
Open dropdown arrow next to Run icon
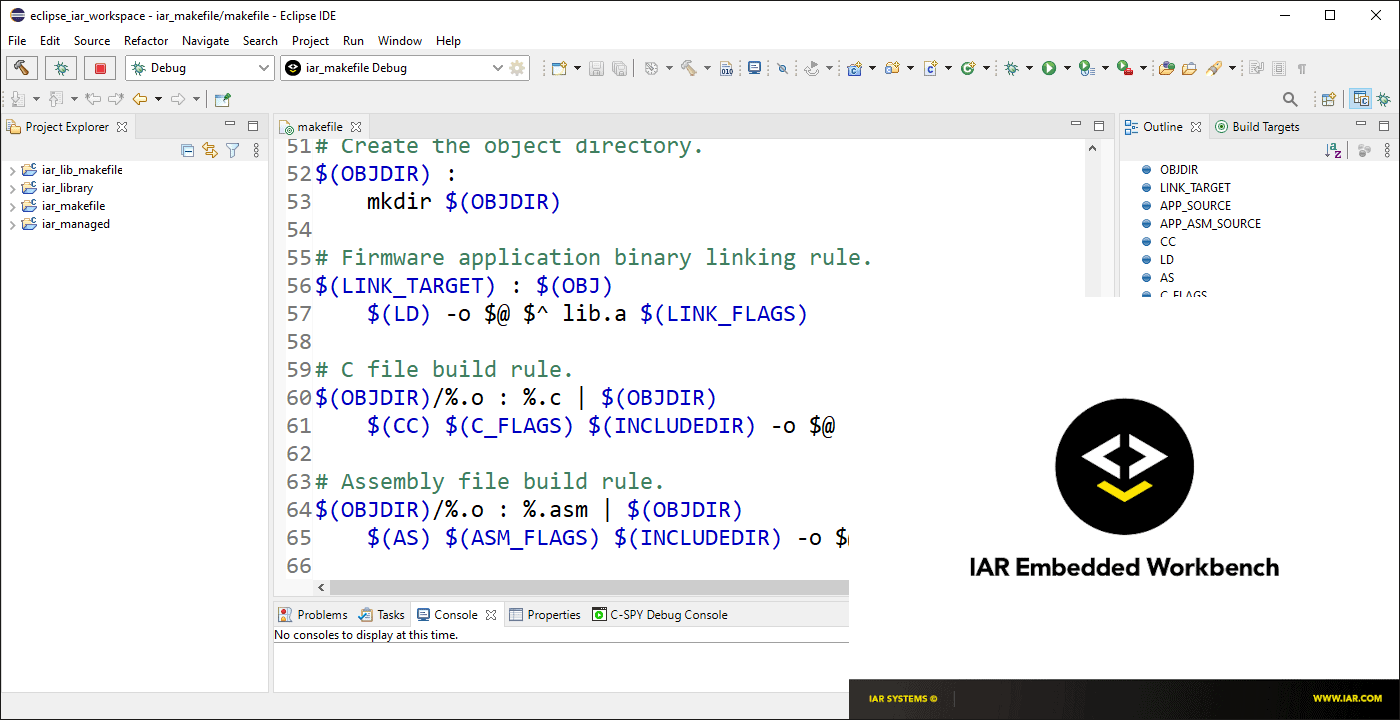[x=1067, y=68]
